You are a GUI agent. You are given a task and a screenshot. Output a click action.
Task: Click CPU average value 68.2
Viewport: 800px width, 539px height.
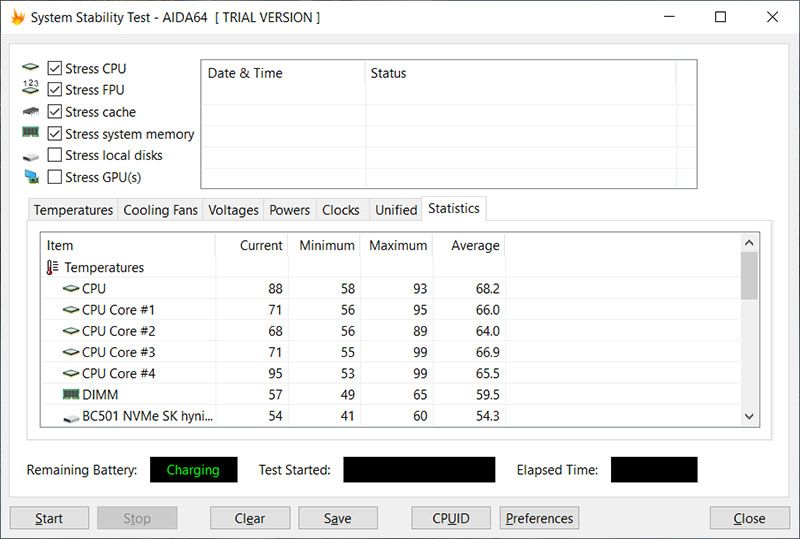[x=487, y=289]
